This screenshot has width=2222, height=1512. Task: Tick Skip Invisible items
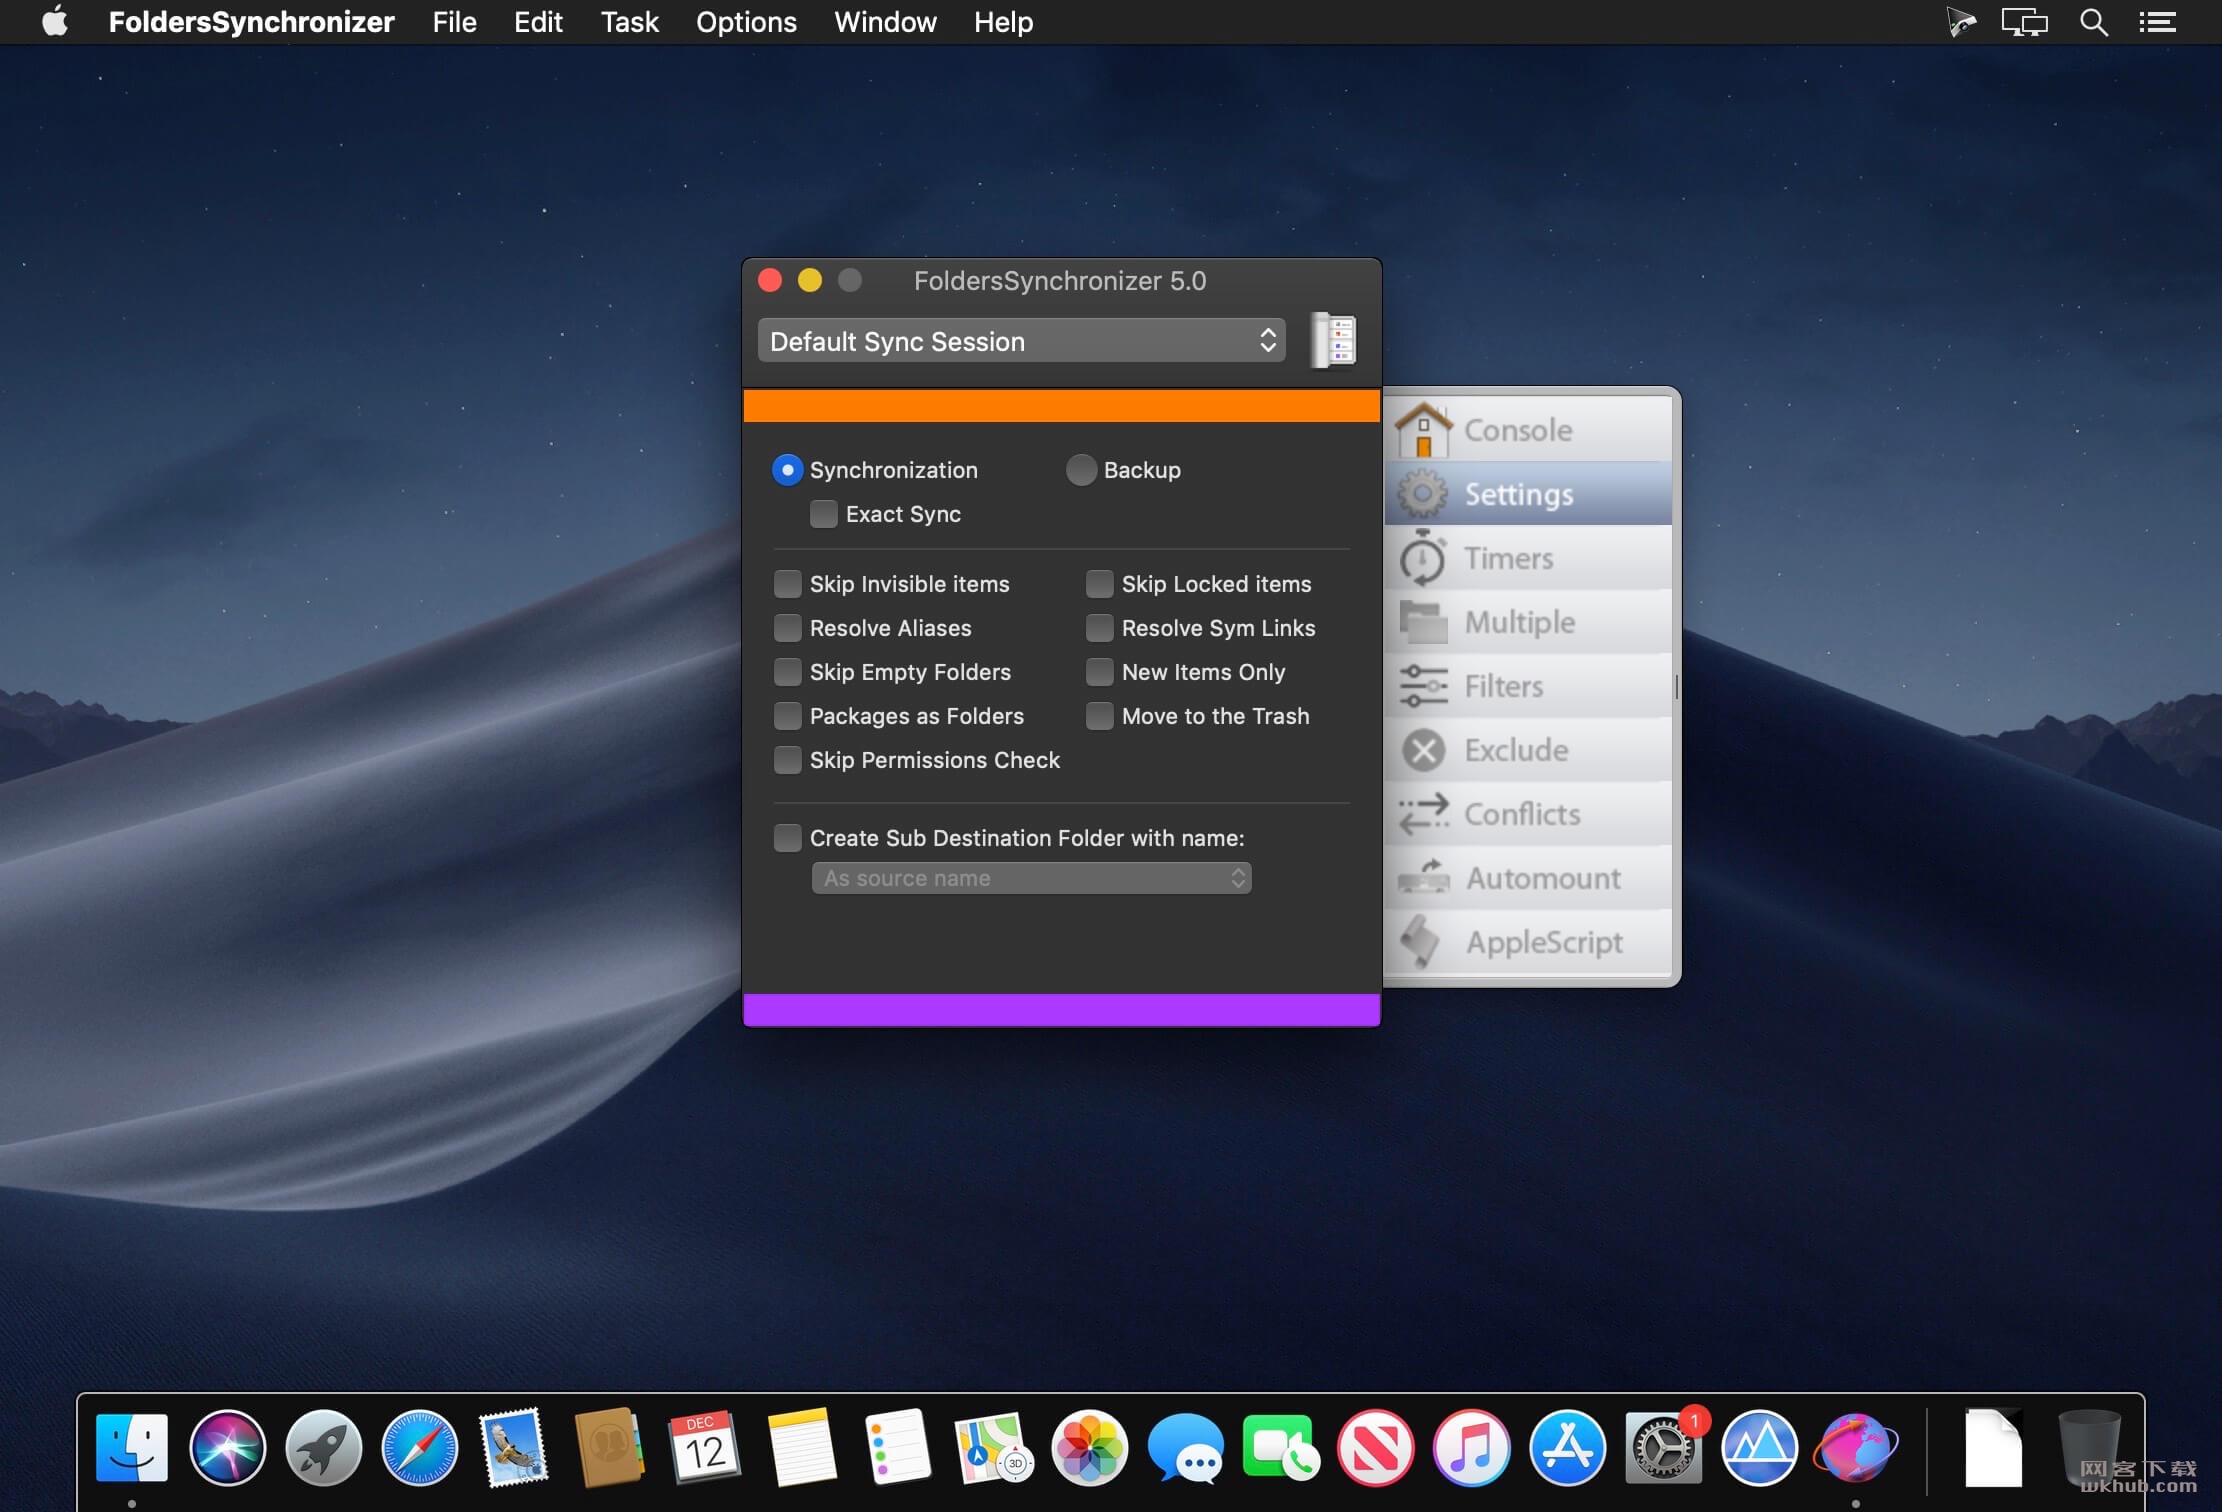point(788,584)
